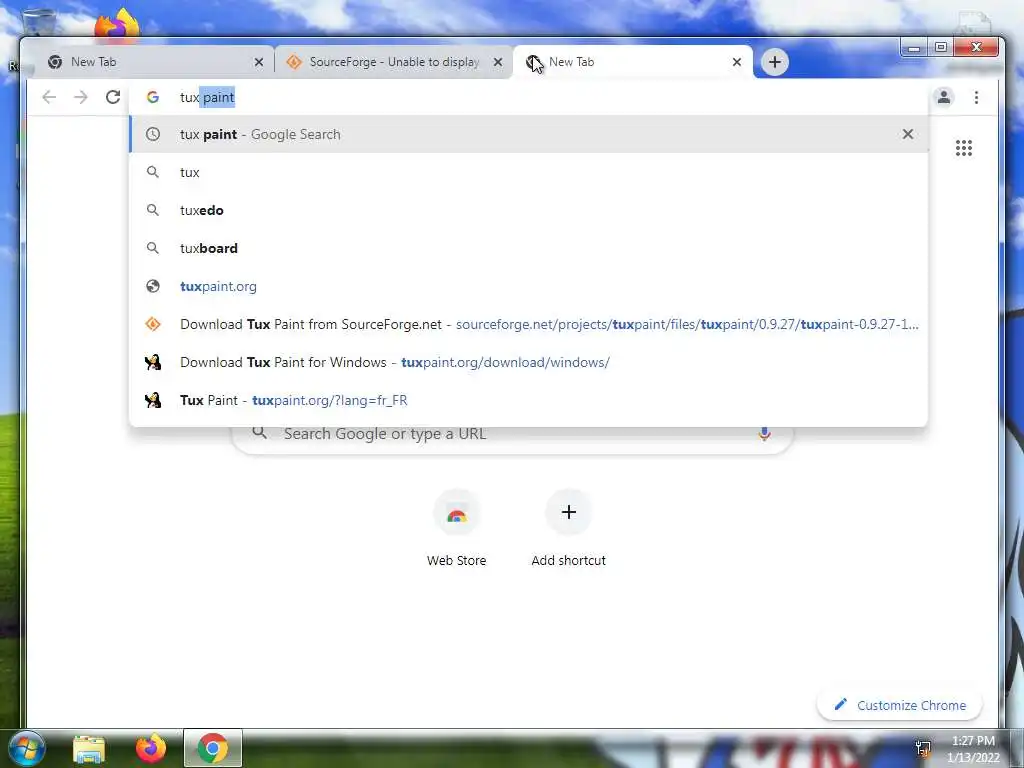The width and height of the screenshot is (1024, 768).
Task: Click the clock icon of tux paint suggestion
Action: (153, 134)
